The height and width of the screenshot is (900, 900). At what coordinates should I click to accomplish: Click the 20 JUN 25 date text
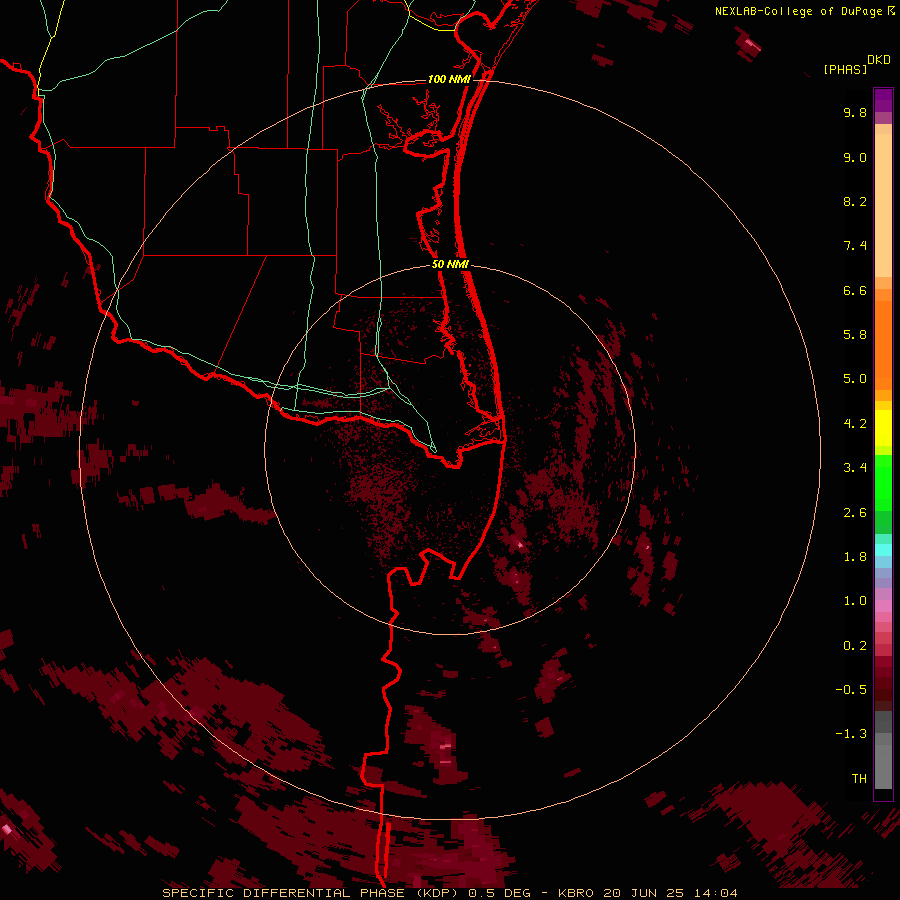tap(642, 893)
